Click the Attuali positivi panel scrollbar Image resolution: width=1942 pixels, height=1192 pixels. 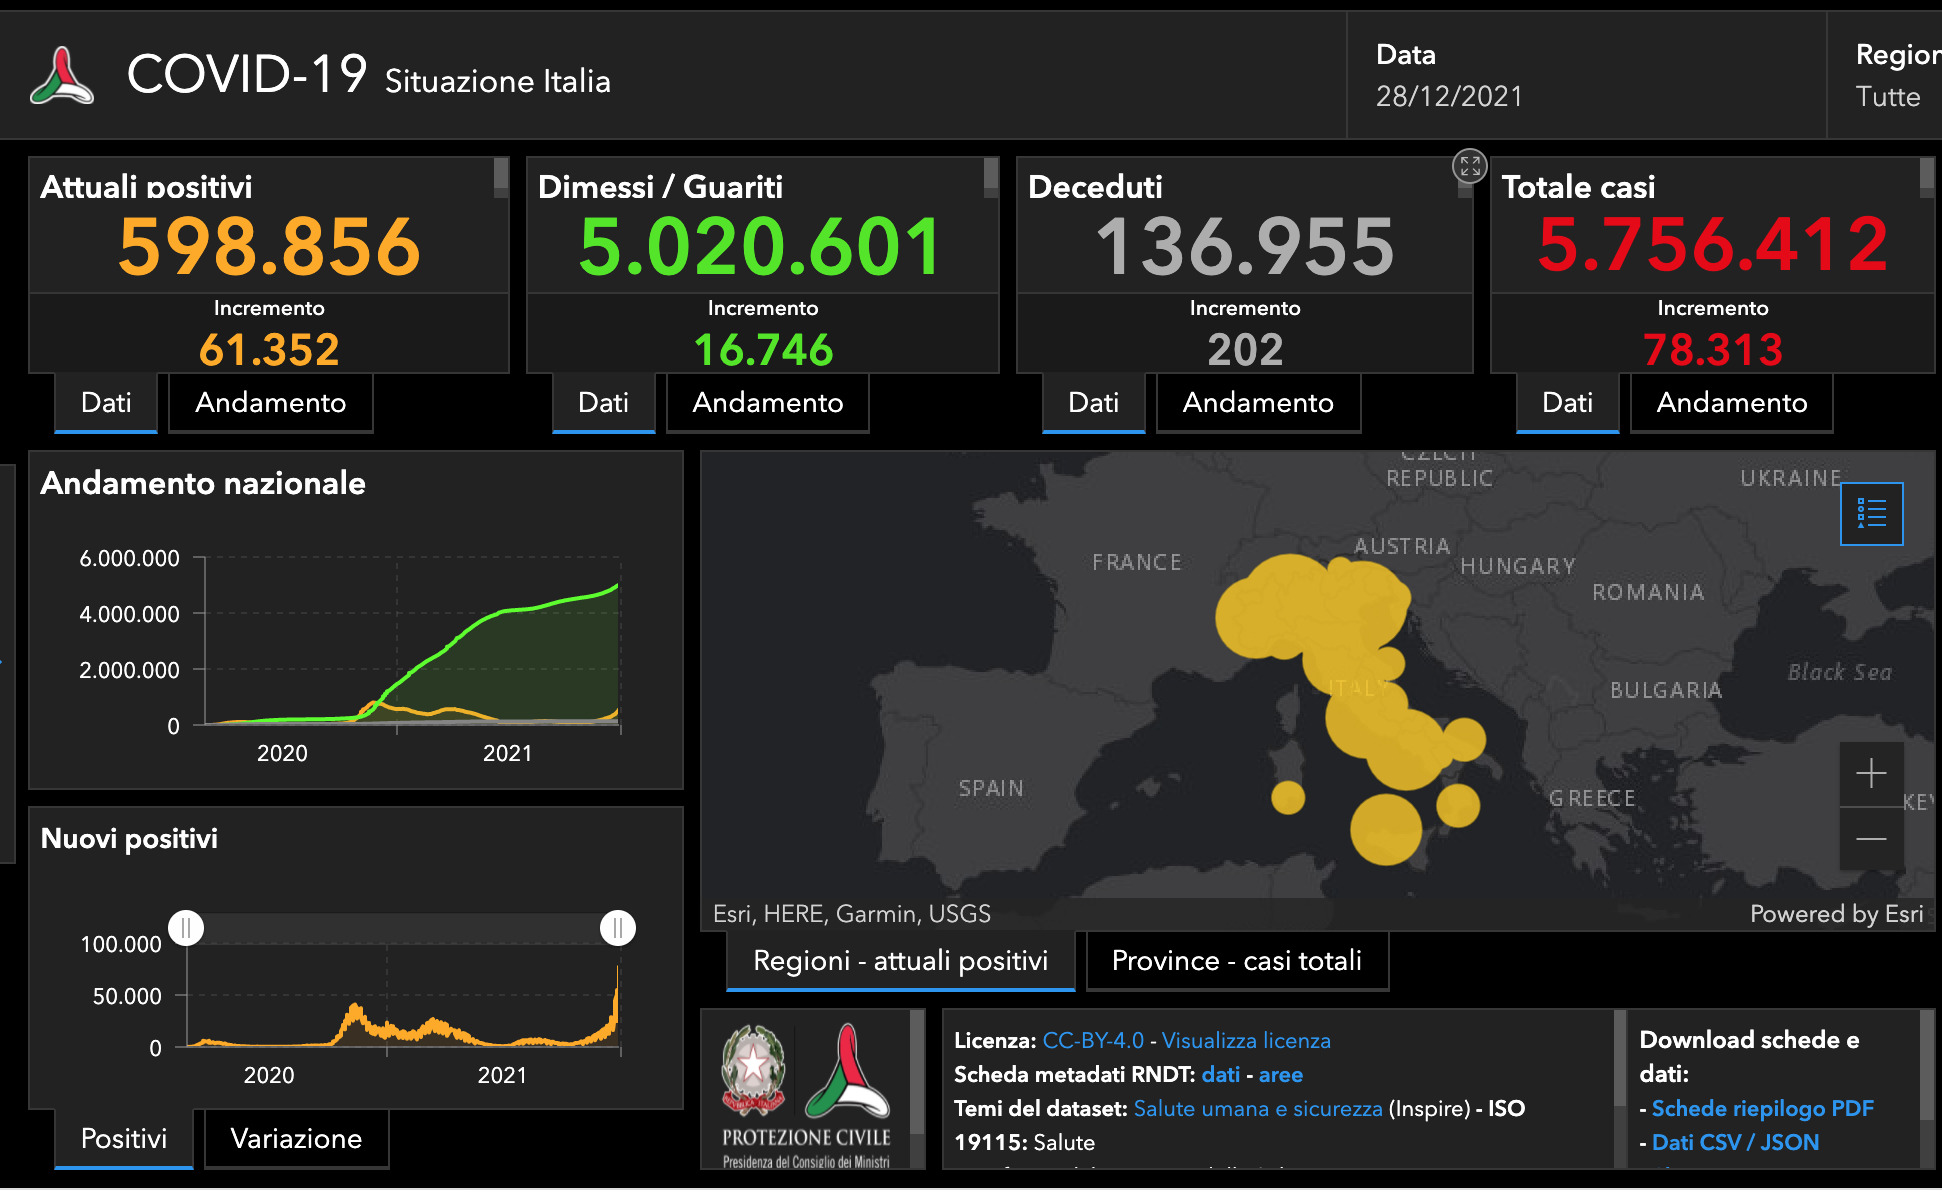coord(500,178)
